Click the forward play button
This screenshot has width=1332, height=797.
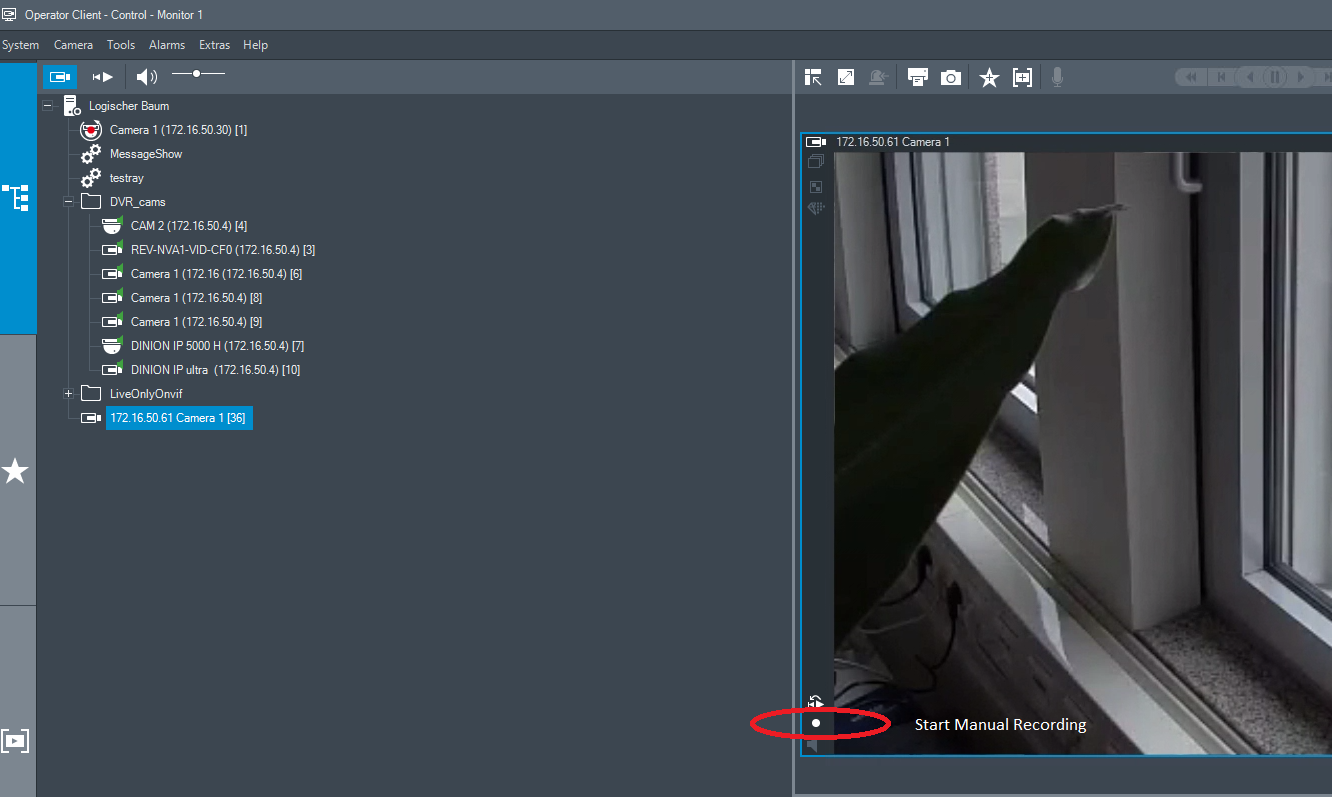(x=1302, y=77)
